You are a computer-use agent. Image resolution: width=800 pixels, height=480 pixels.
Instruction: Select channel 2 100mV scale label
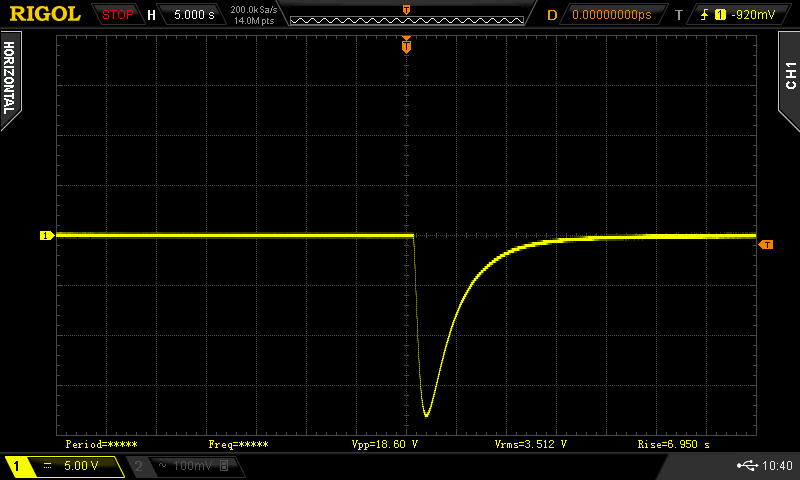192,466
